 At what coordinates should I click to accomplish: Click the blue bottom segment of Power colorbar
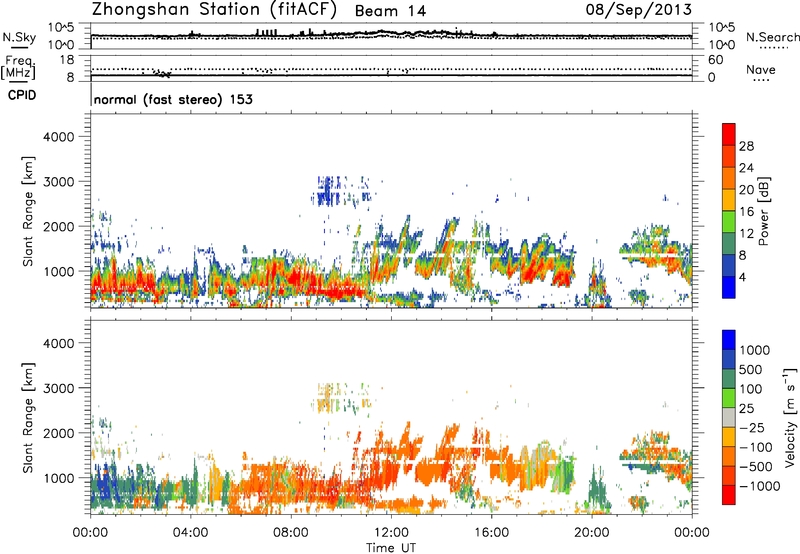tap(729, 287)
